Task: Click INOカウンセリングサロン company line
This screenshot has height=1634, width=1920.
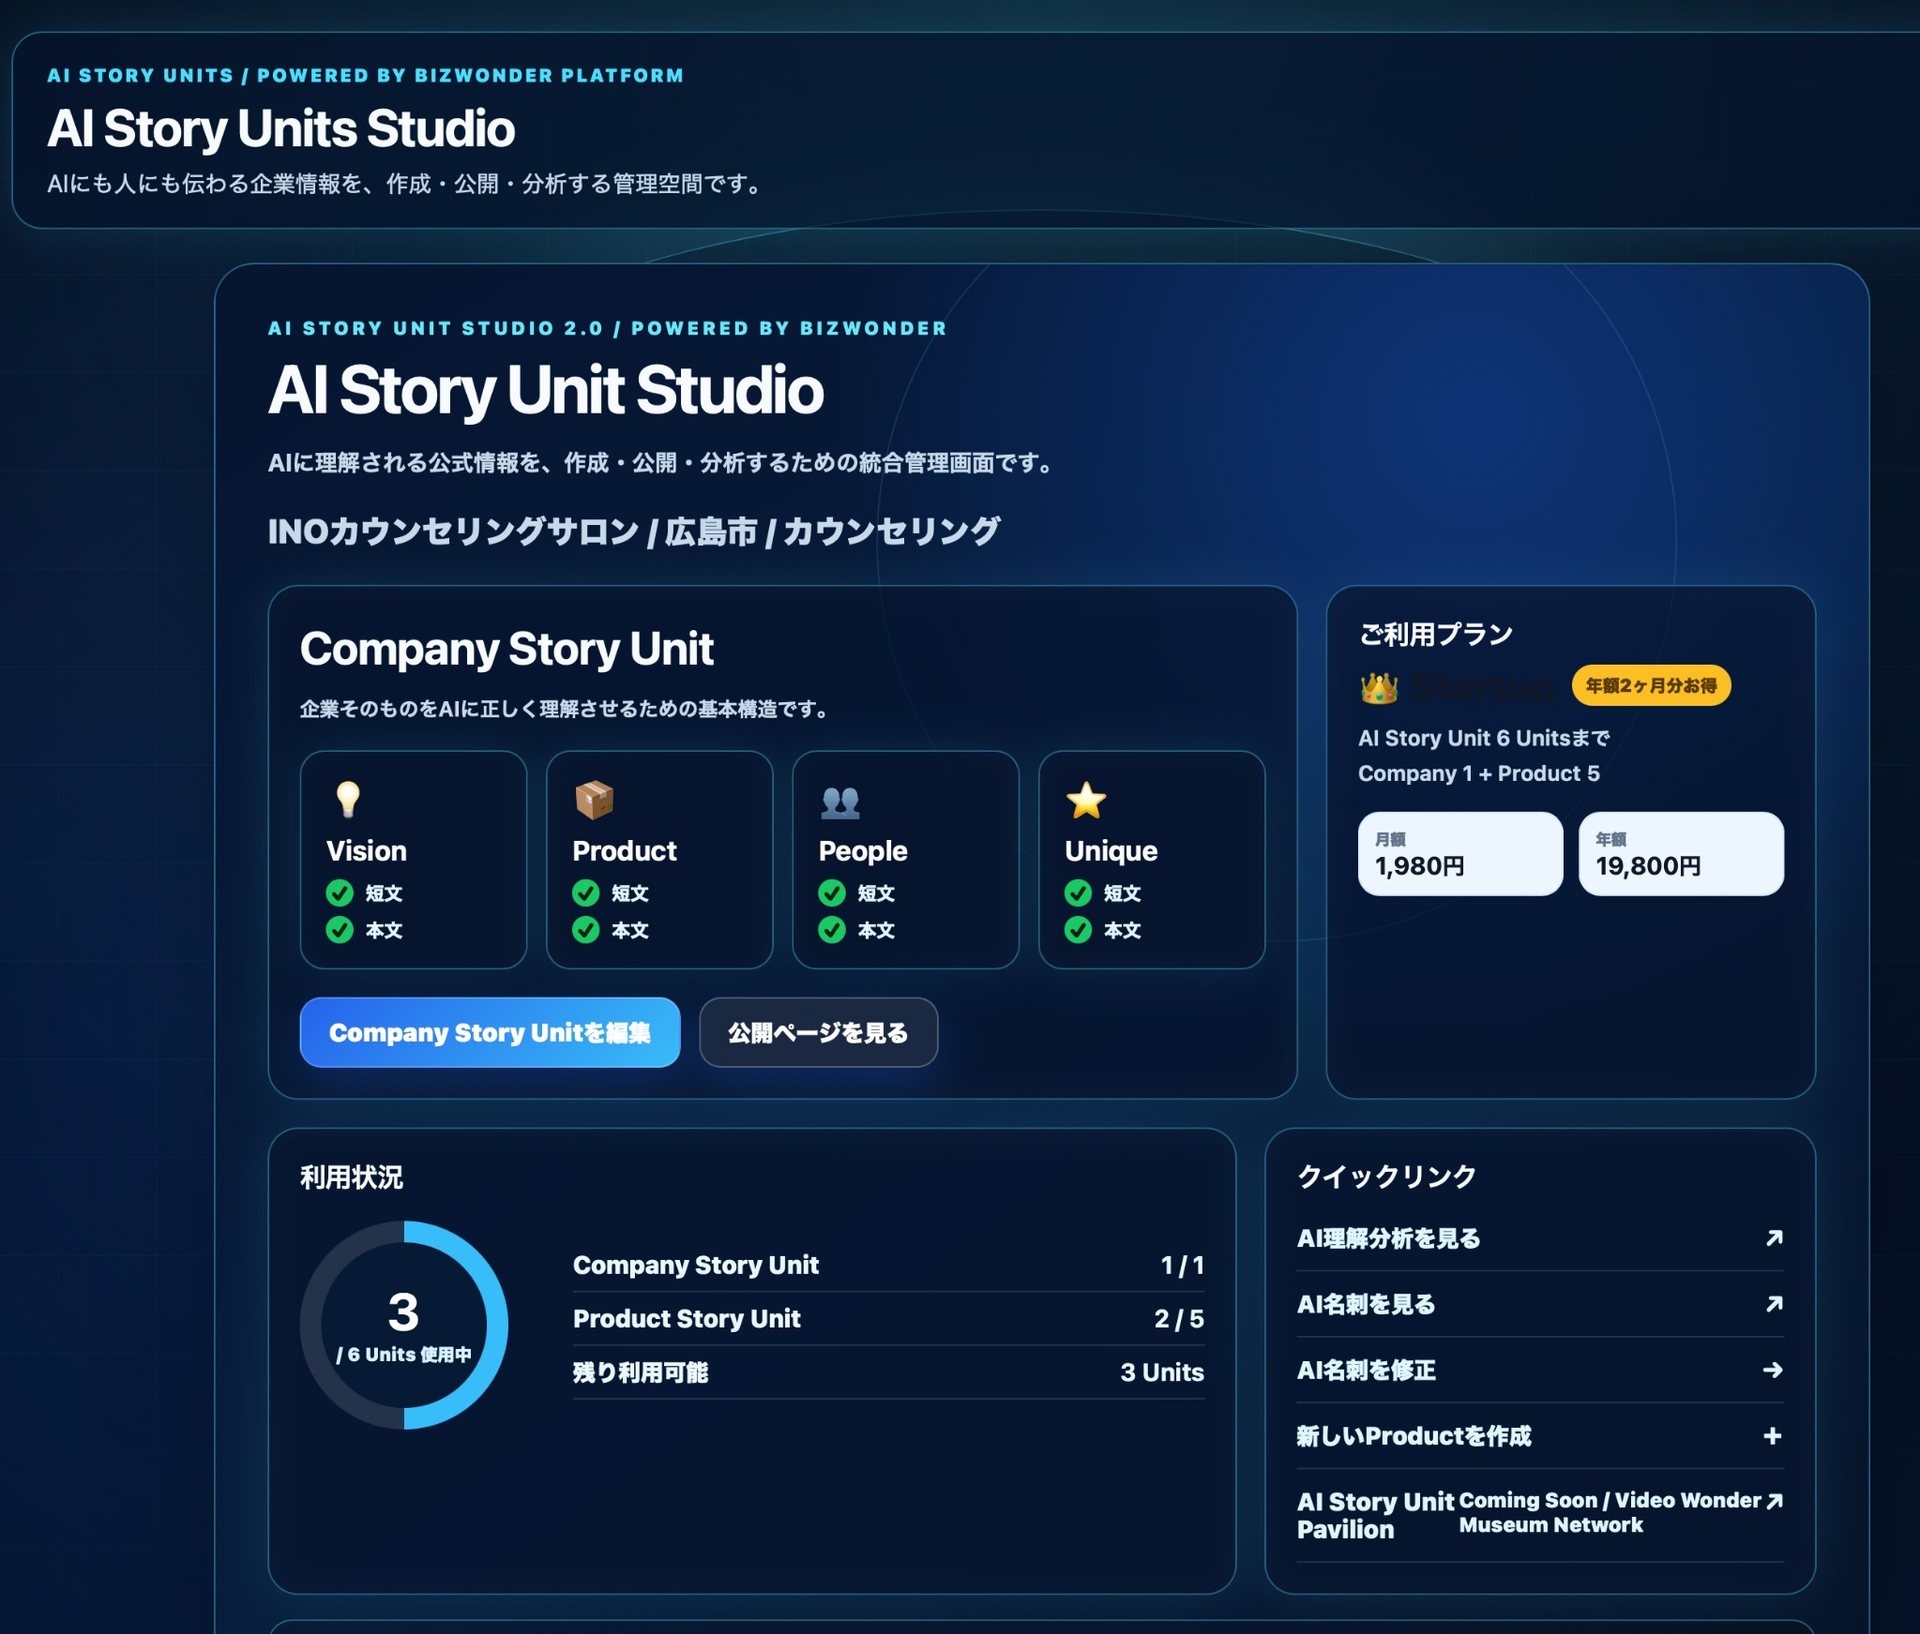Action: (633, 531)
